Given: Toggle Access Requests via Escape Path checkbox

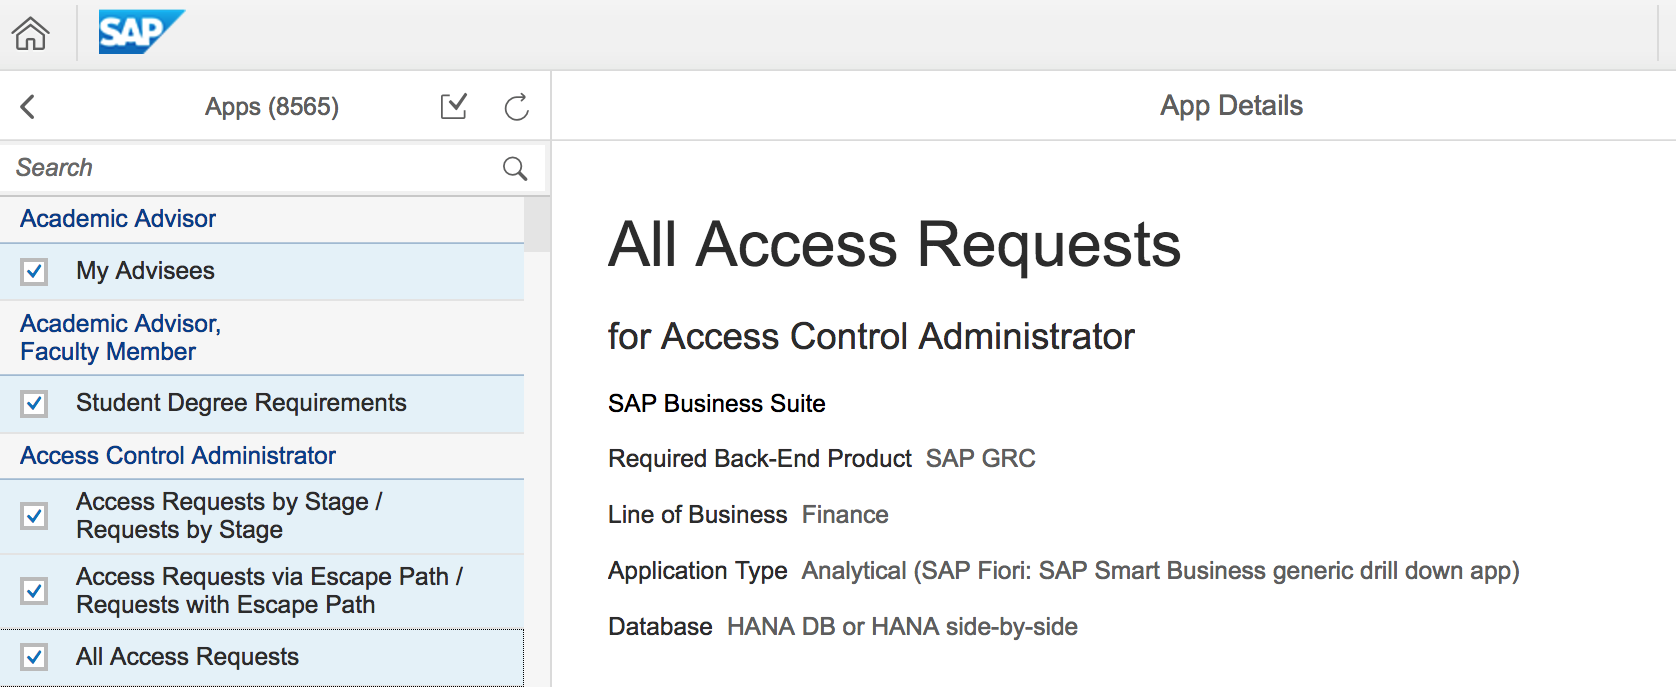Looking at the screenshot, I should (x=34, y=591).
